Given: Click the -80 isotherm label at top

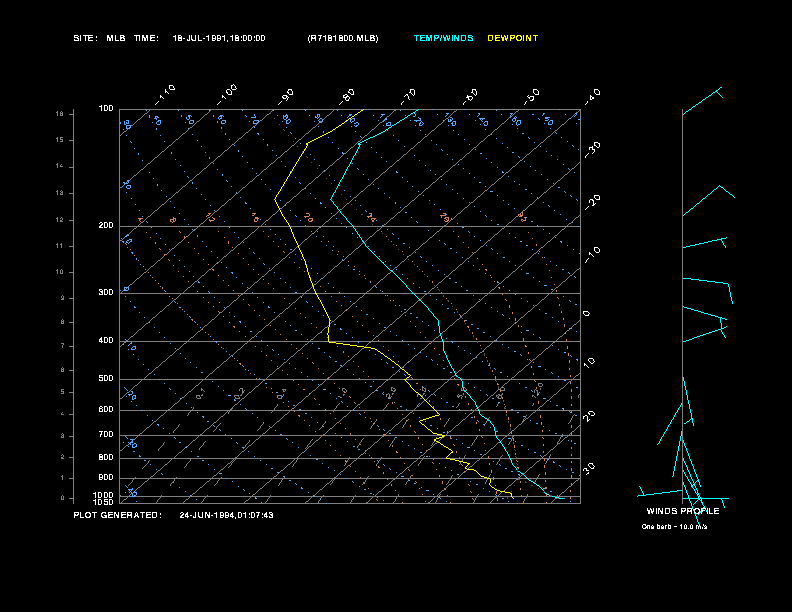Looking at the screenshot, I should [347, 97].
